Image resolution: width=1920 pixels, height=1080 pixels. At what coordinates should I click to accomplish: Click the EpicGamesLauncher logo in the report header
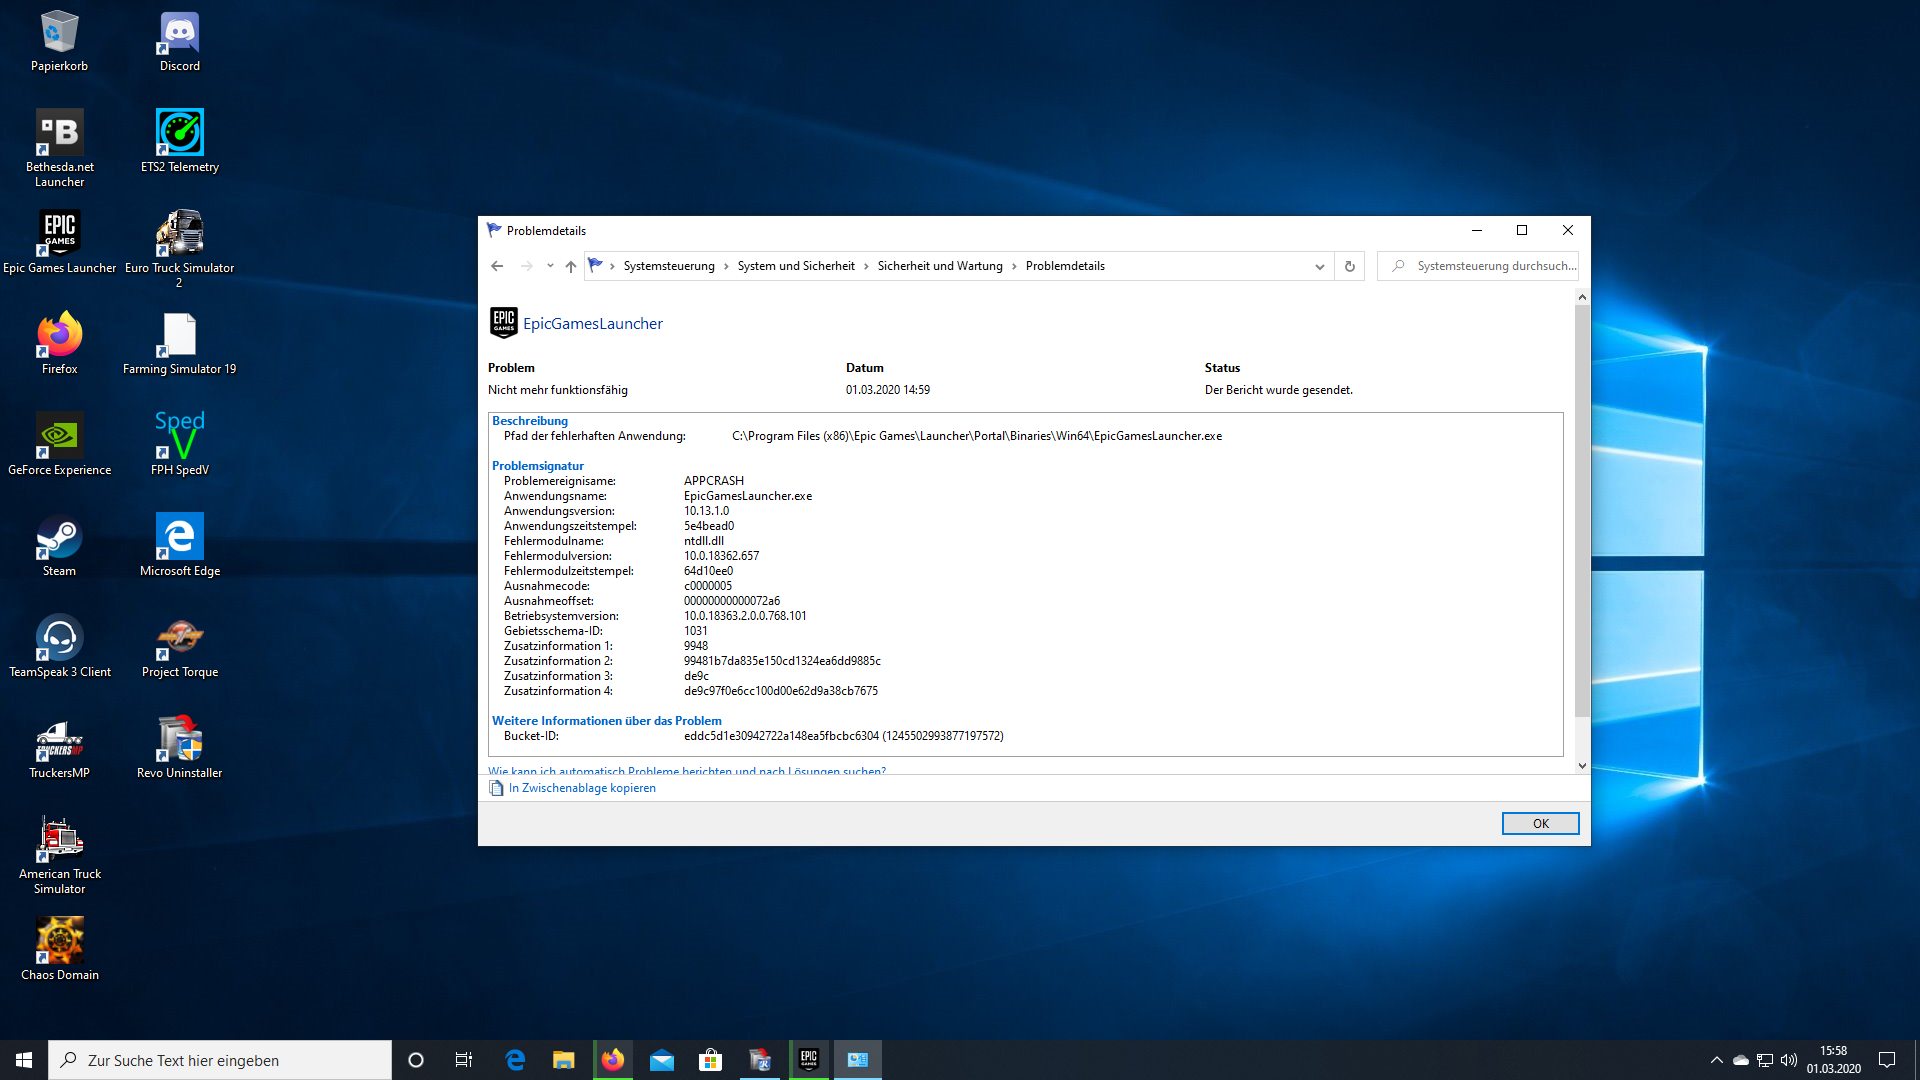503,323
